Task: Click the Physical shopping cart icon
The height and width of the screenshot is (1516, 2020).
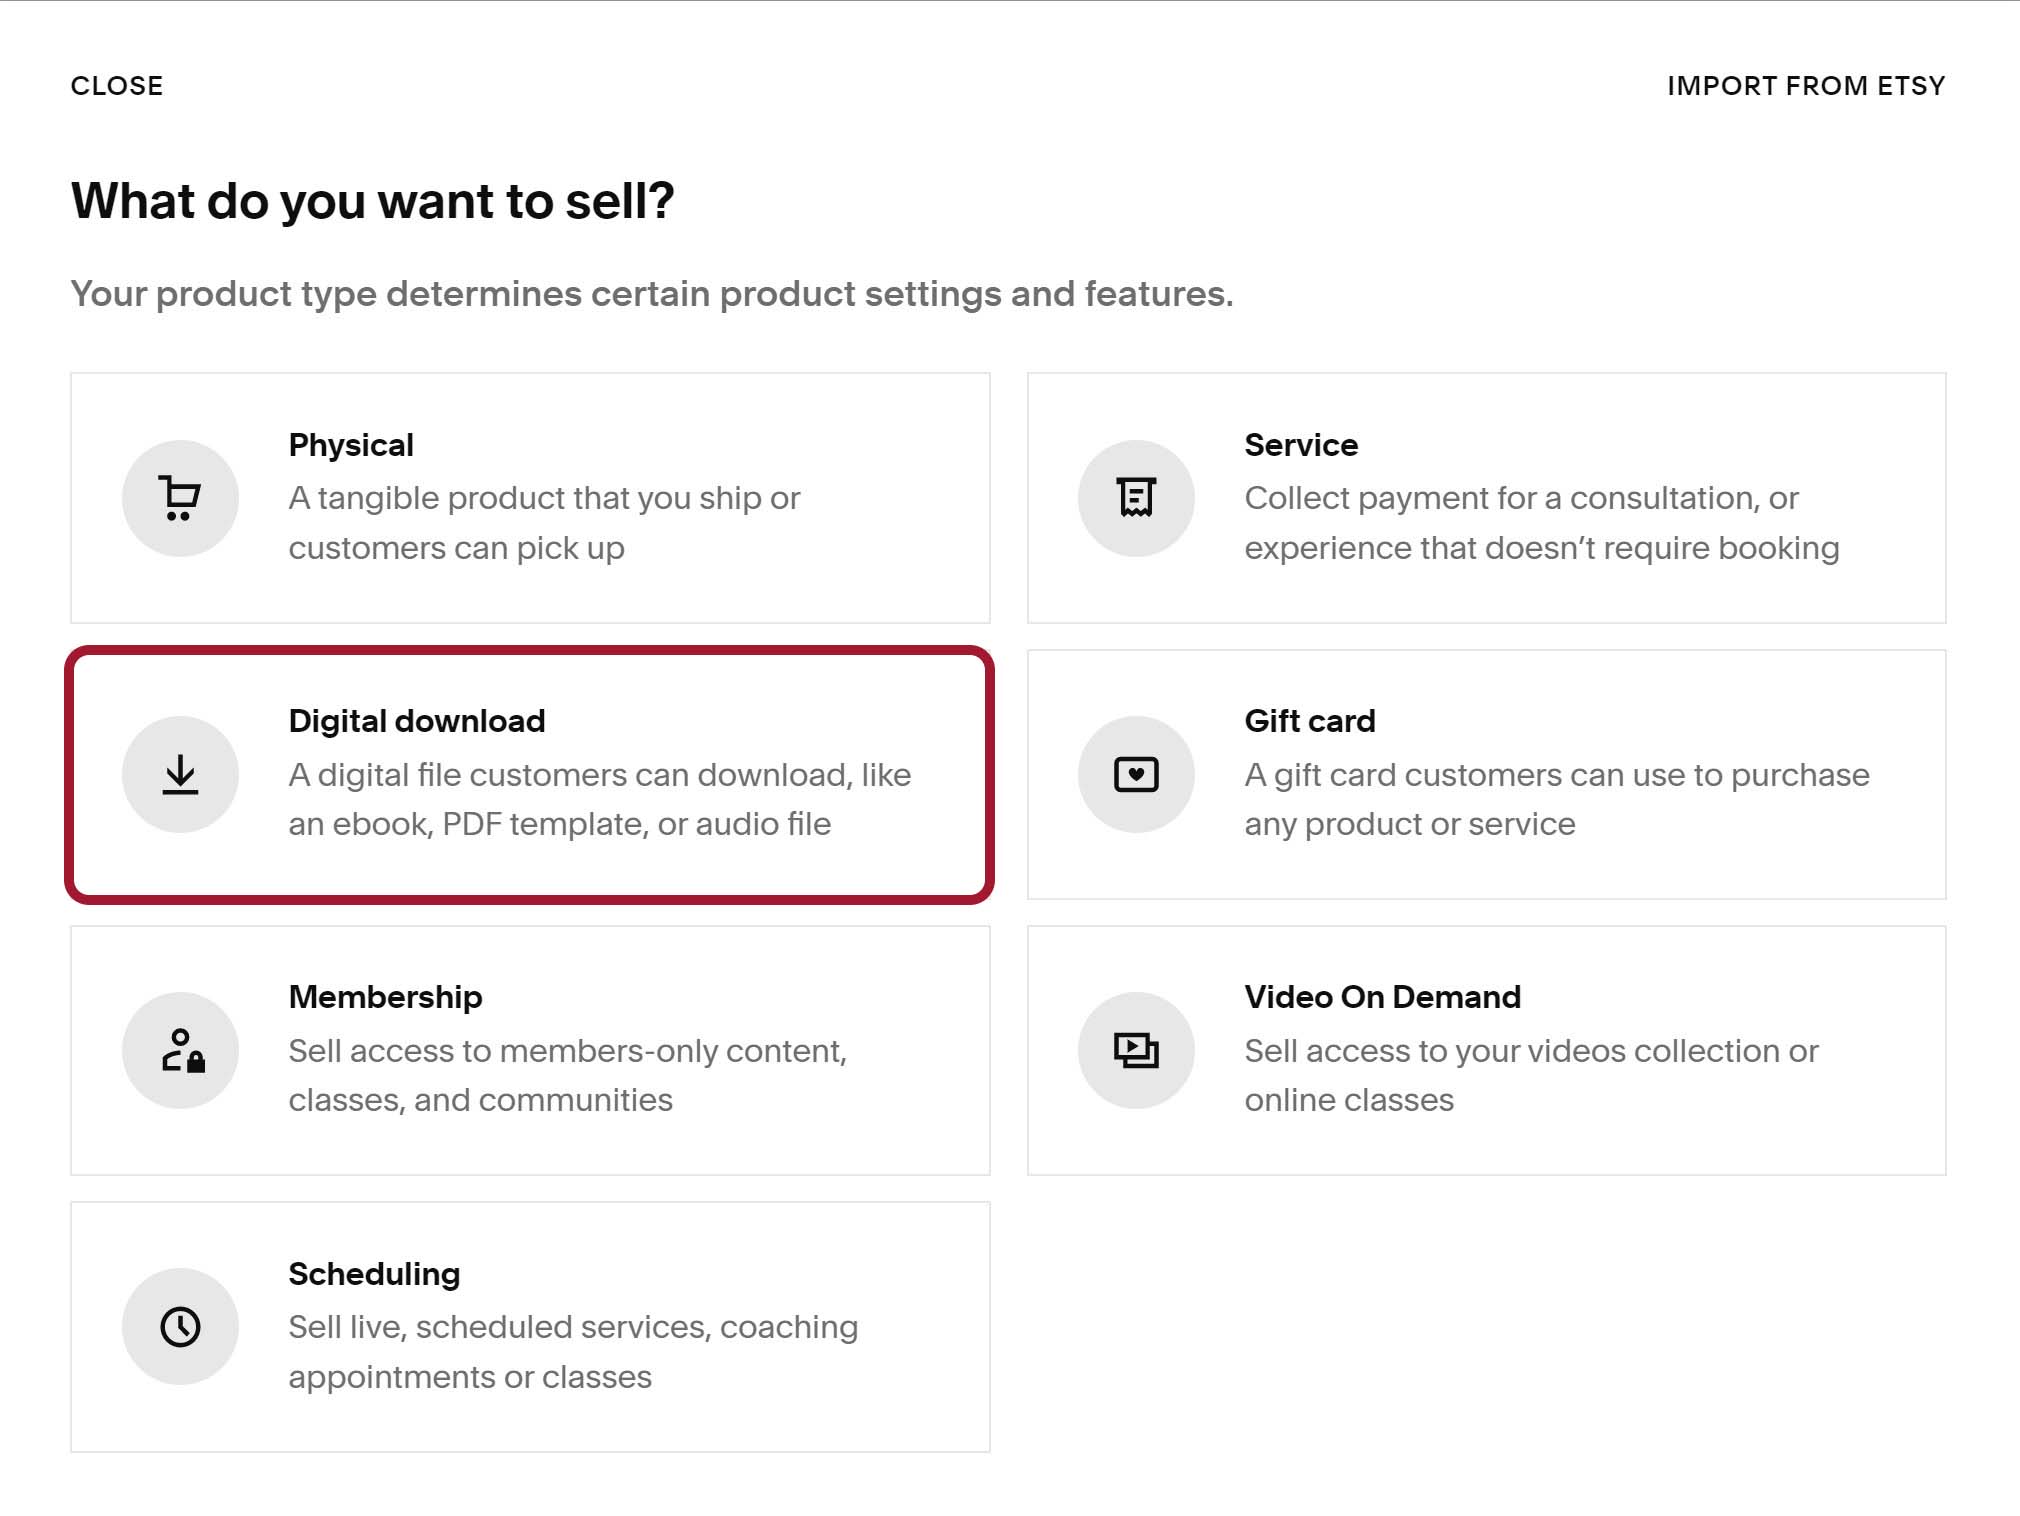Action: click(180, 498)
